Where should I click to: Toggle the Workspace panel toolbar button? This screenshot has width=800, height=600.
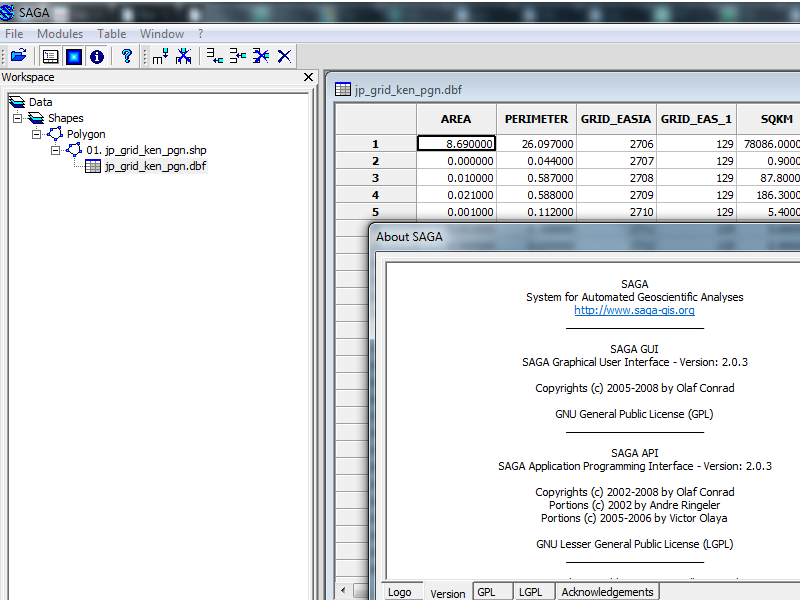click(50, 56)
